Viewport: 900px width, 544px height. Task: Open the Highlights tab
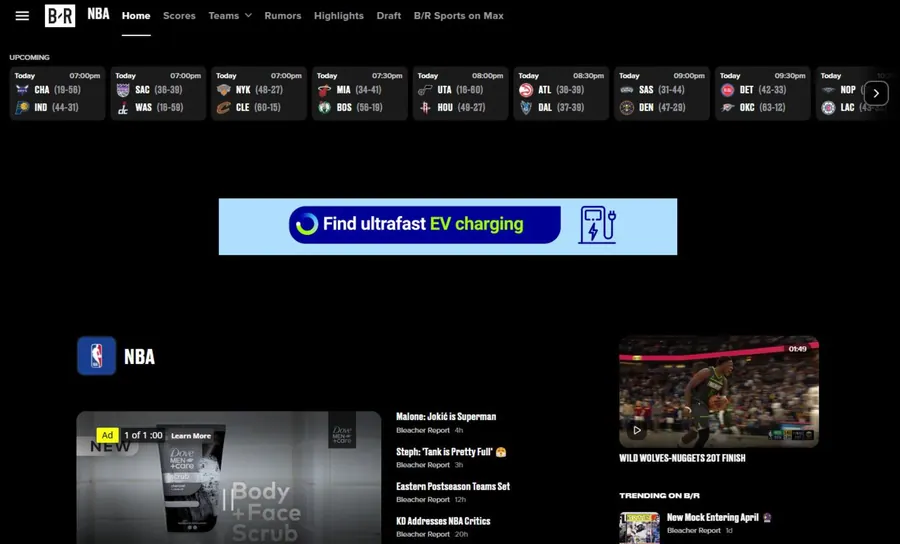pyautogui.click(x=339, y=15)
